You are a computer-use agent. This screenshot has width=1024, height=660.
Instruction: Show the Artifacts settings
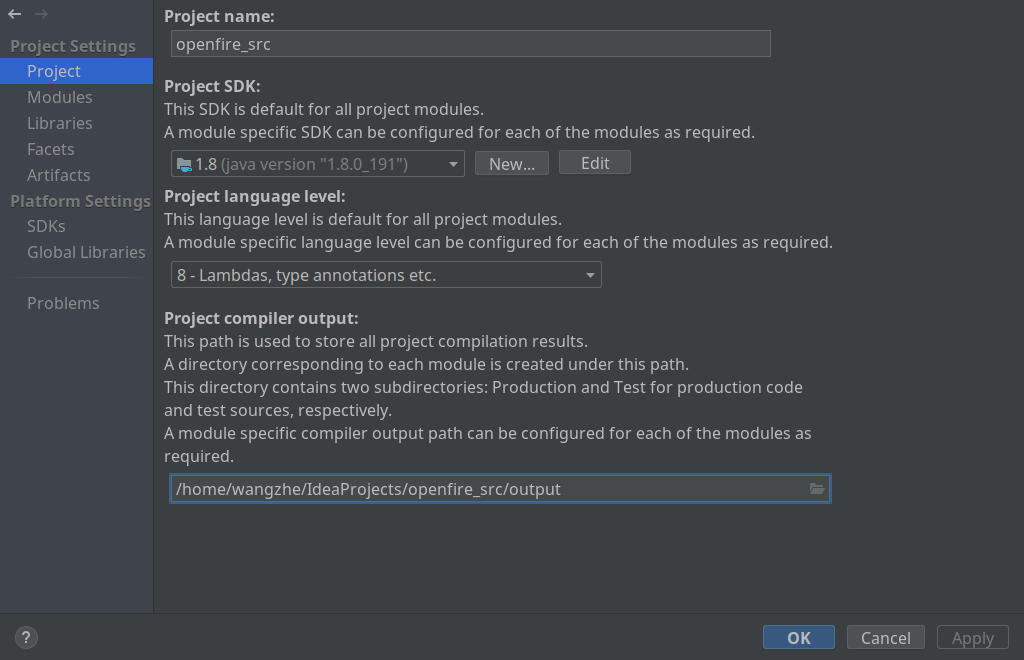[x=59, y=175]
